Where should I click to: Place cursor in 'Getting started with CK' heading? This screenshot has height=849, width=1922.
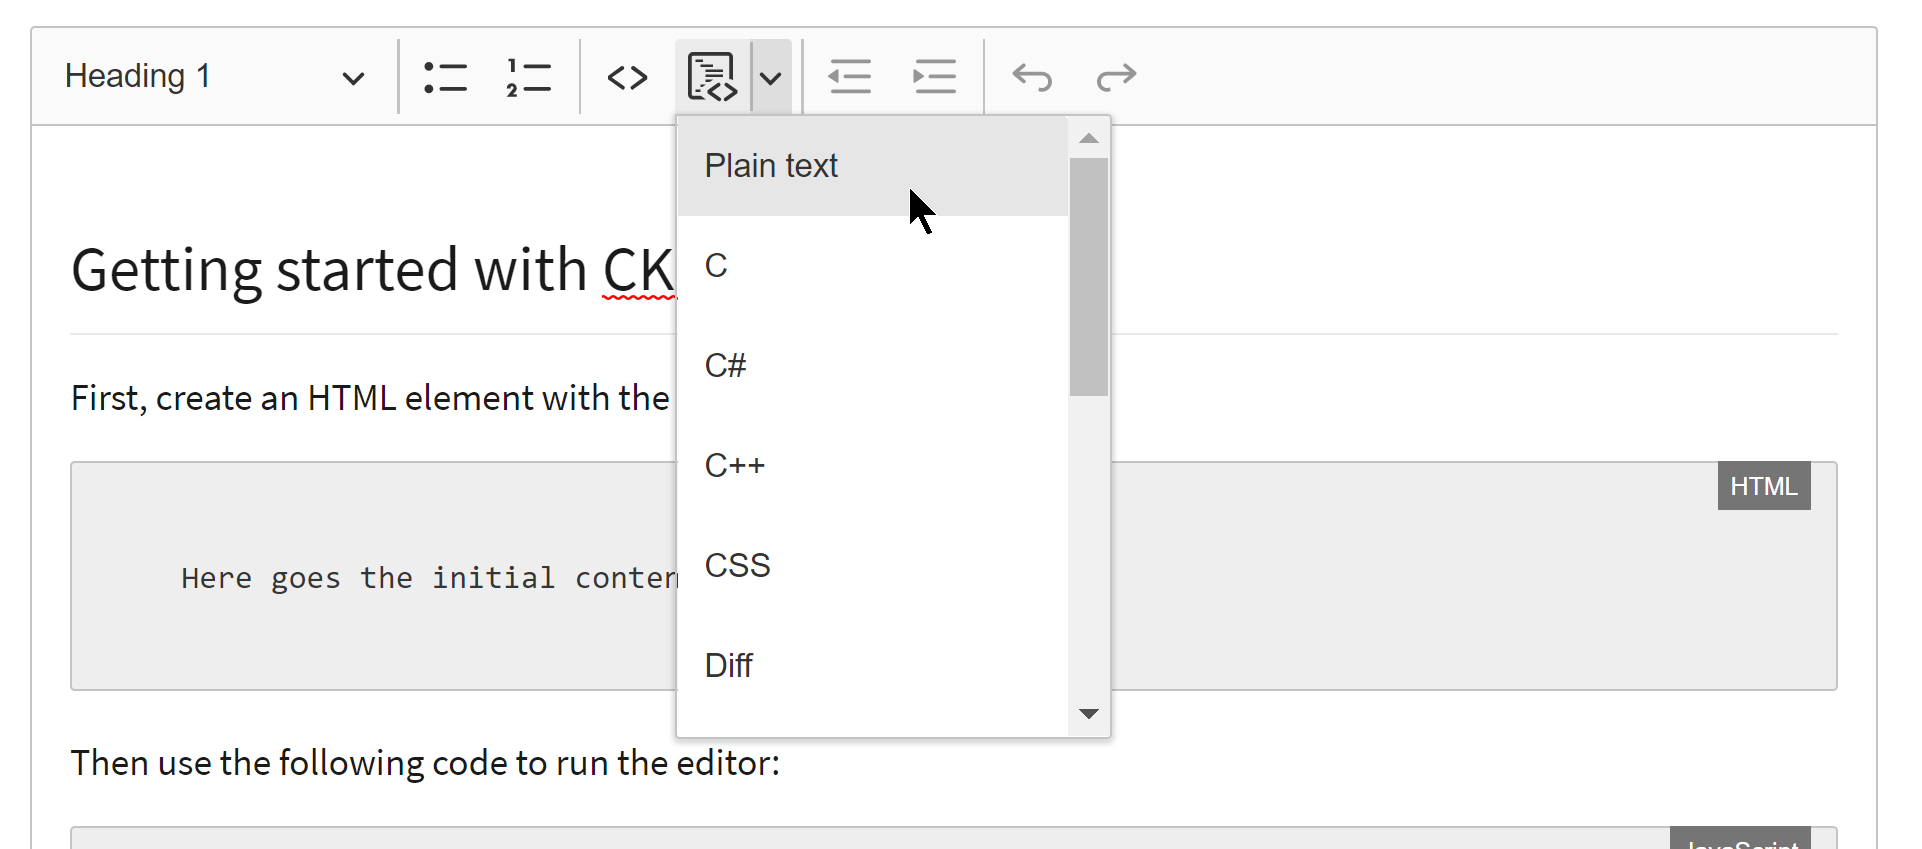pyautogui.click(x=372, y=270)
